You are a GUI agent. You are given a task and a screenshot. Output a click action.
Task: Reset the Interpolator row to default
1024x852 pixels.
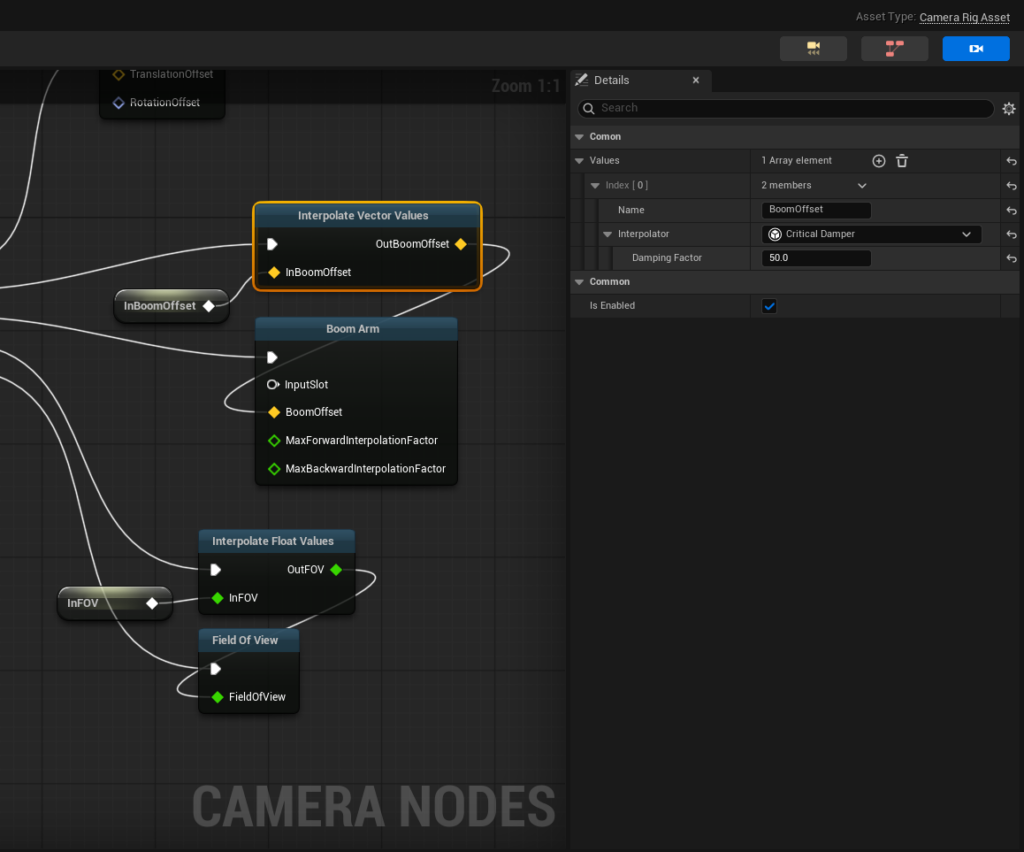(1012, 234)
